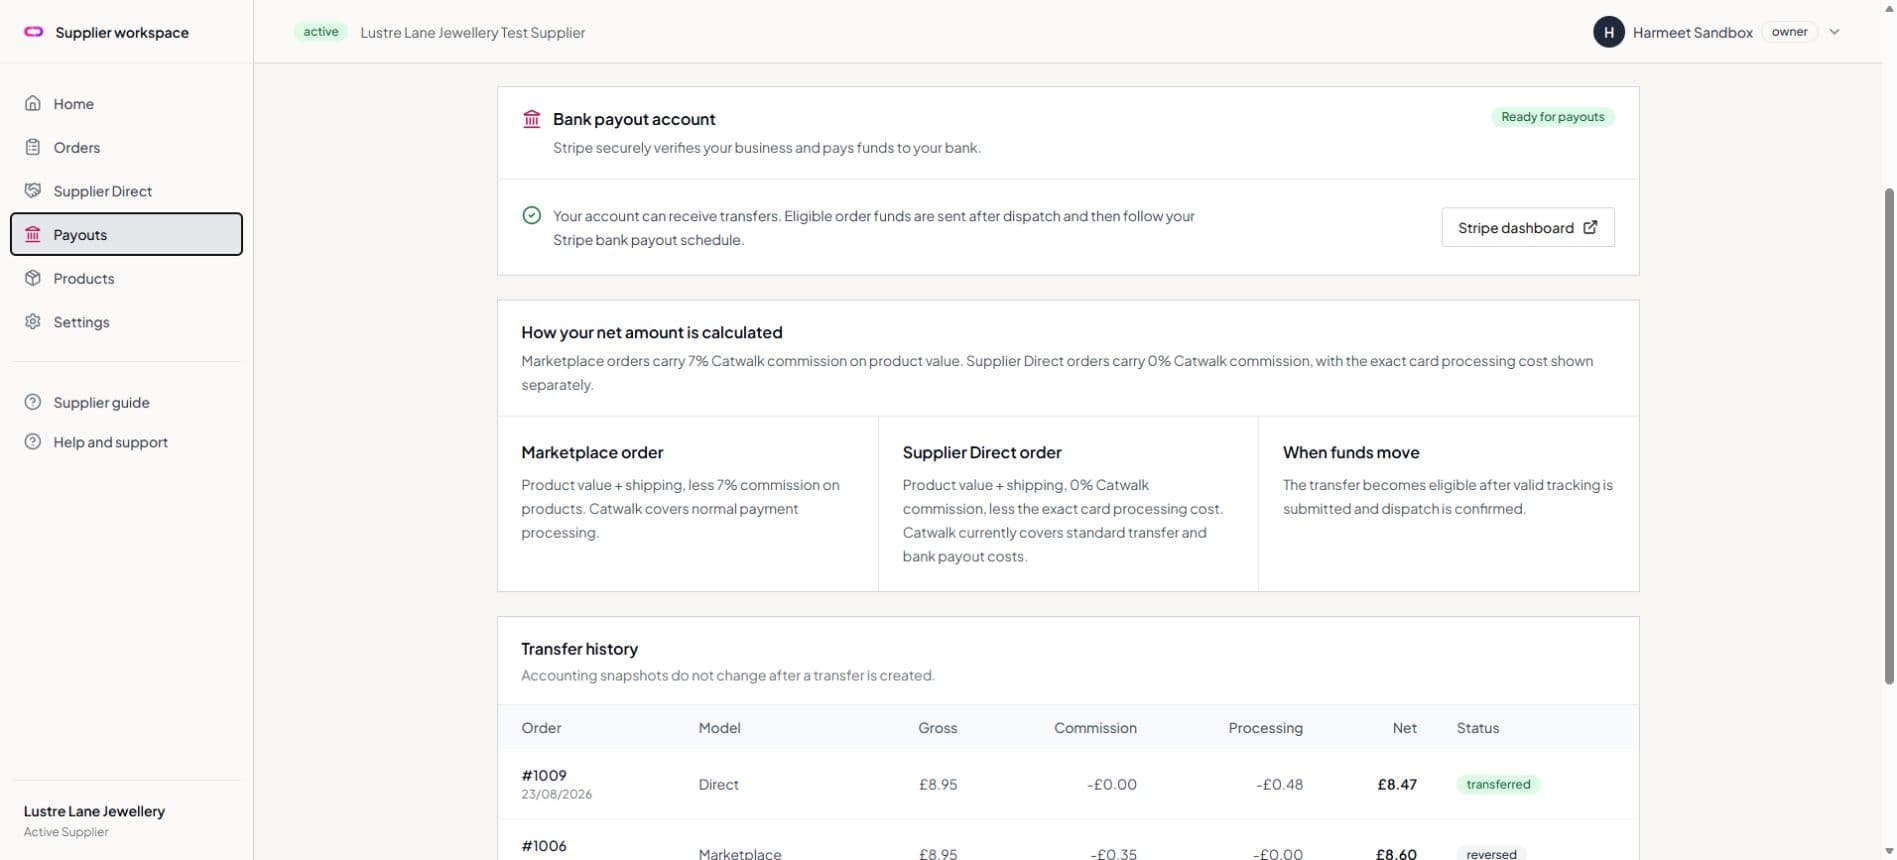The width and height of the screenshot is (1897, 860).
Task: Click the Orders clipboard icon
Action: point(33,147)
